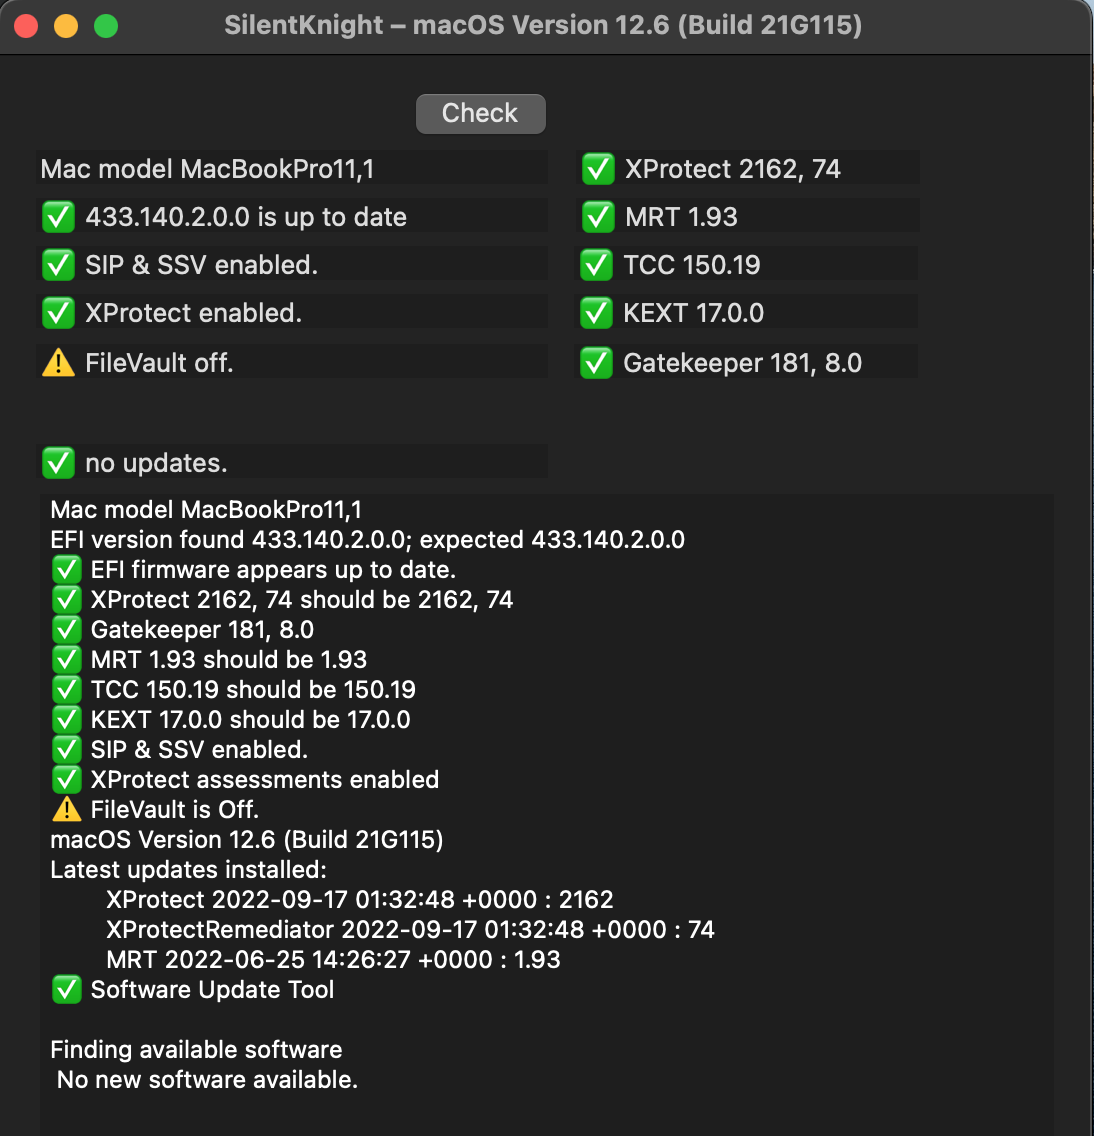Click the 'XProtect 2162, 74' status text
This screenshot has width=1094, height=1136.
point(732,169)
